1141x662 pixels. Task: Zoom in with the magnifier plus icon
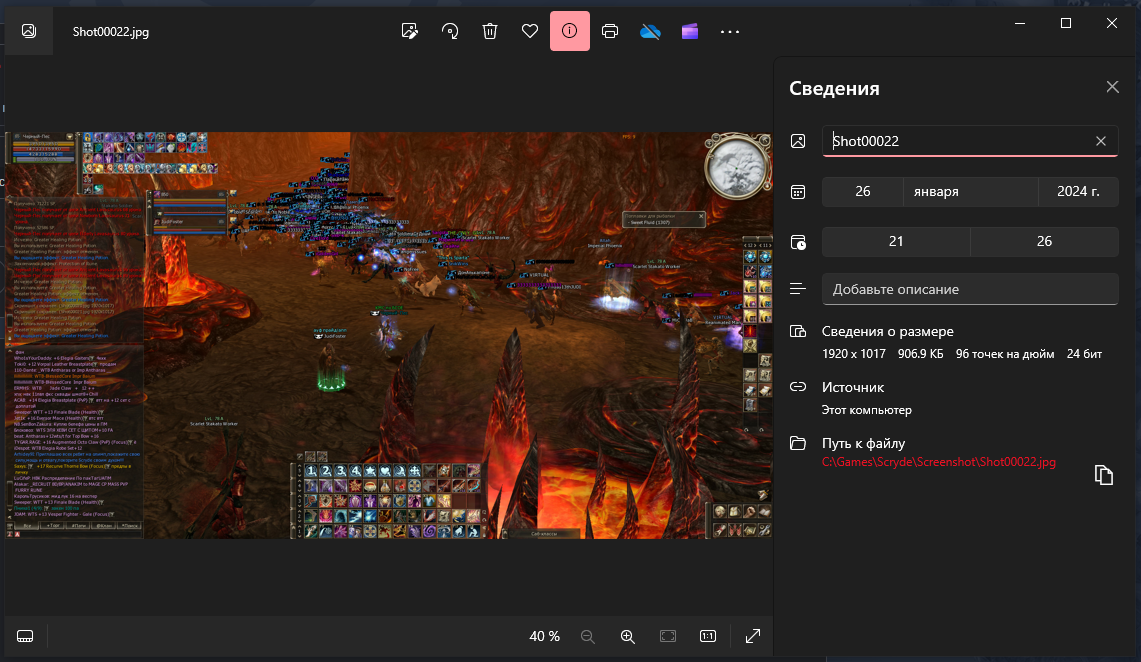pos(627,636)
